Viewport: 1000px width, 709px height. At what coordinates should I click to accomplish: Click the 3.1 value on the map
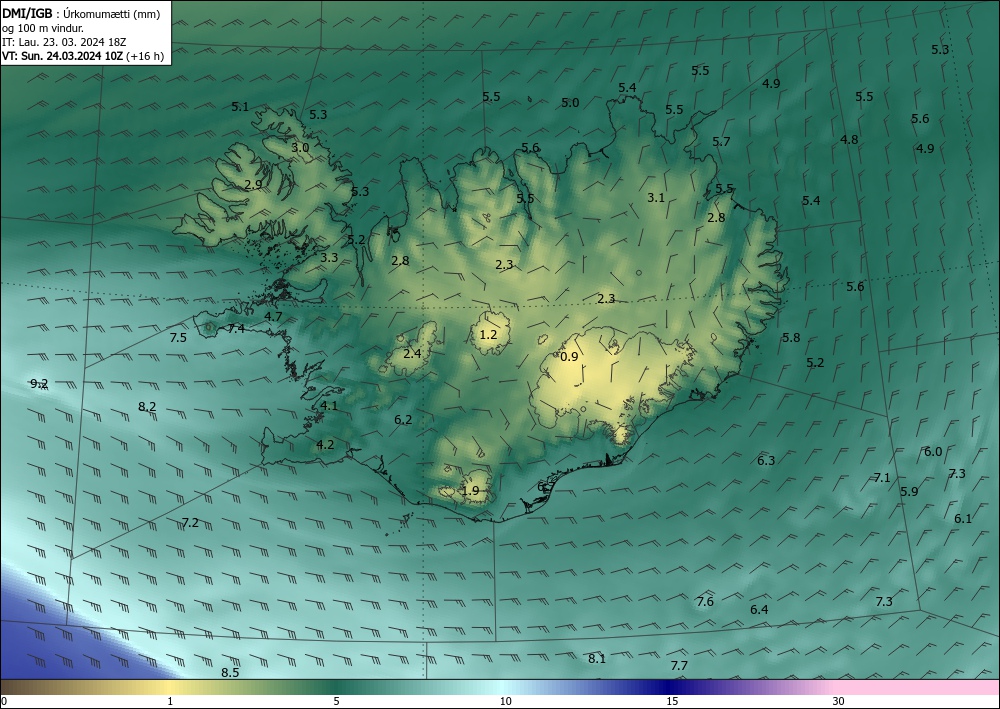(656, 198)
